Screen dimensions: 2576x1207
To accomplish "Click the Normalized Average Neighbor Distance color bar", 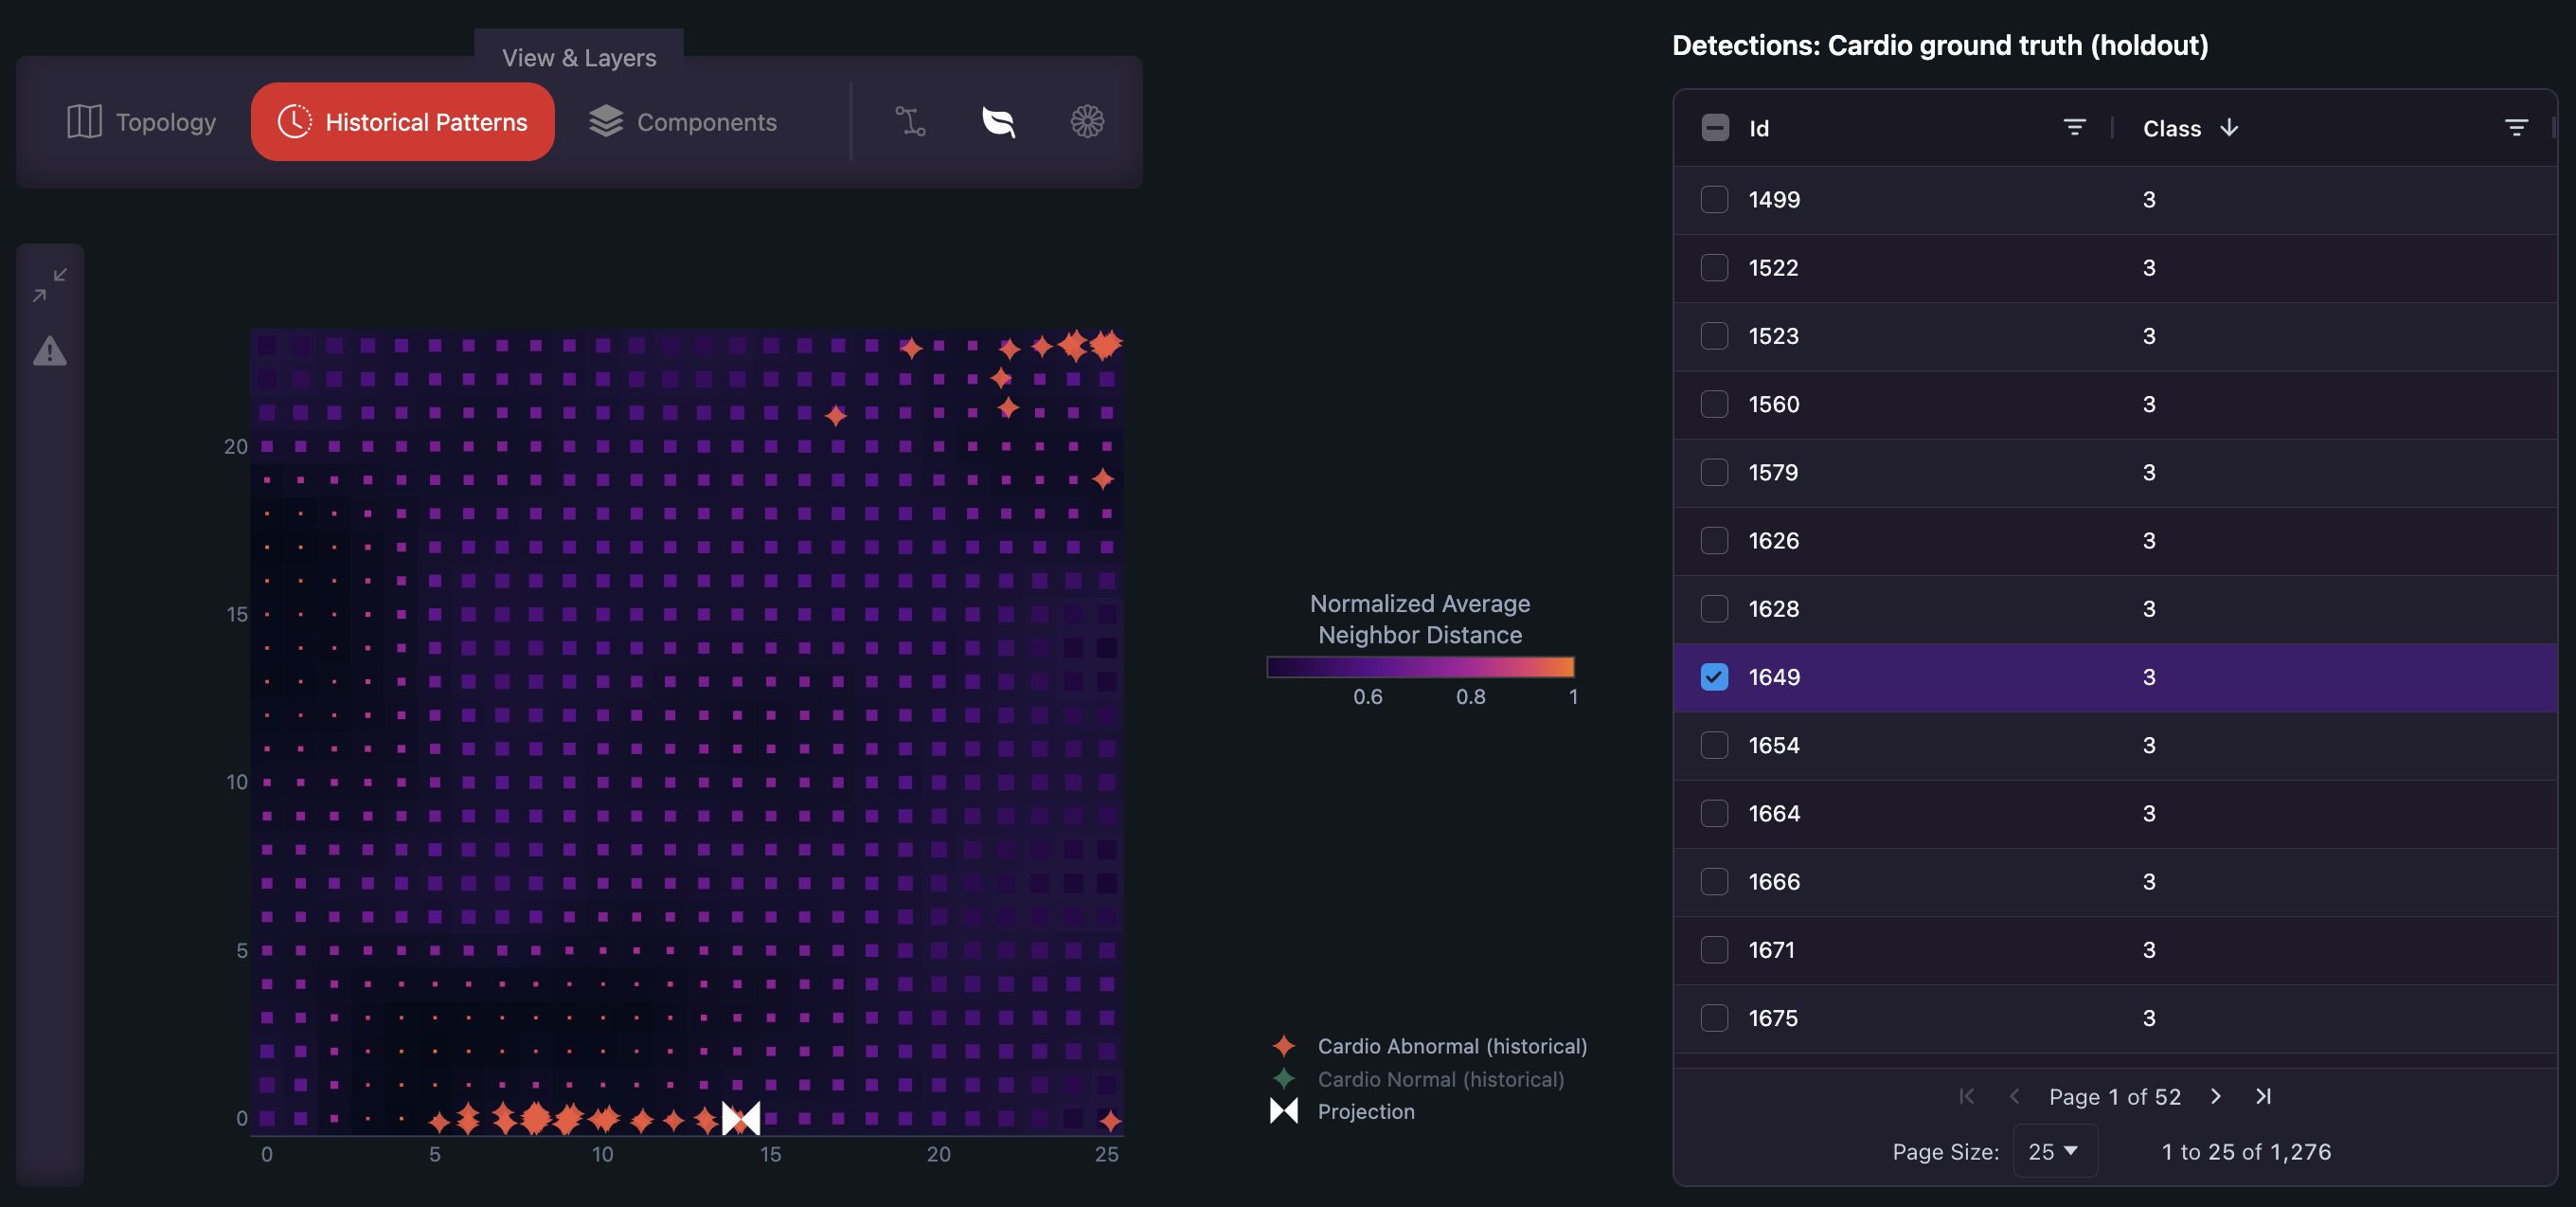I will [1420, 667].
